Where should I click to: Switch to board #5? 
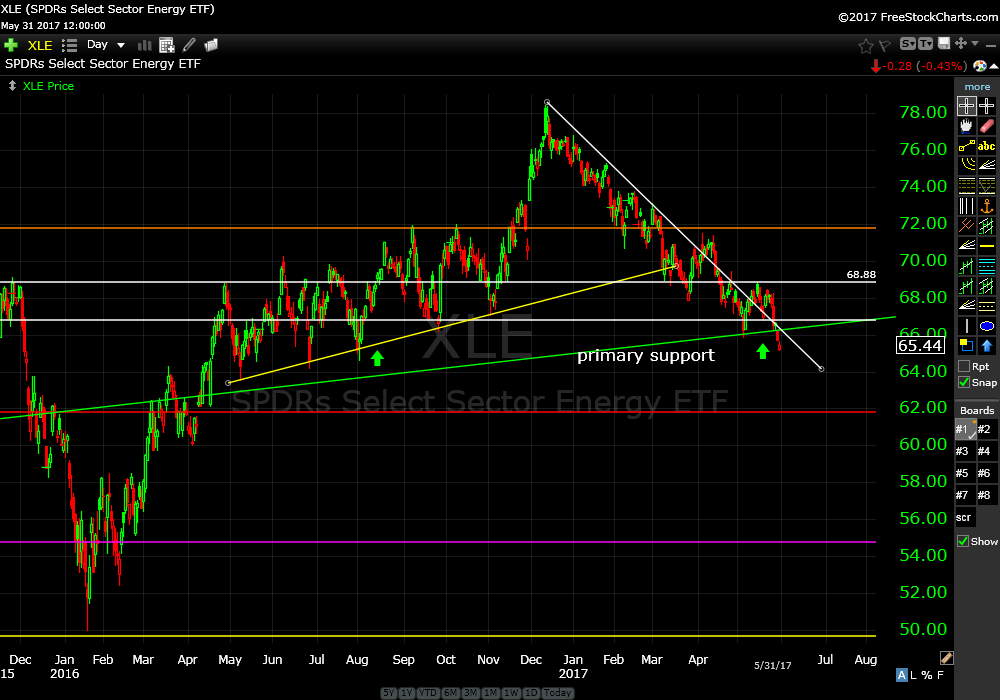pos(964,473)
